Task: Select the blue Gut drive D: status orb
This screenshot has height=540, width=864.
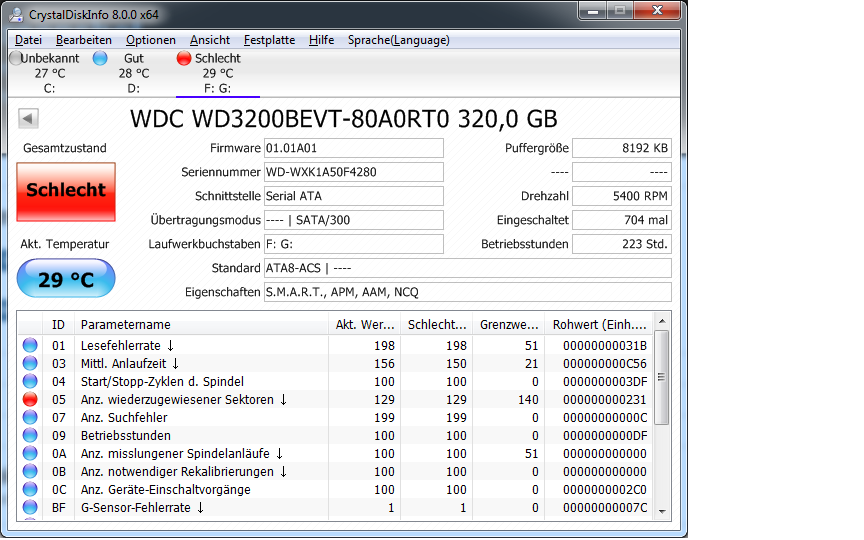Action: [100, 58]
